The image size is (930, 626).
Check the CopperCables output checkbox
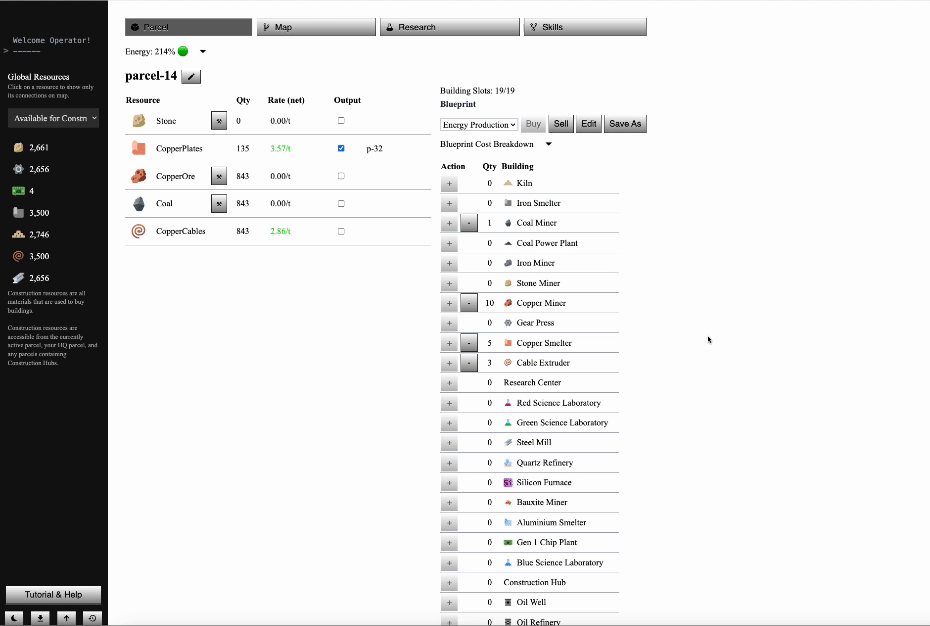[x=341, y=231]
